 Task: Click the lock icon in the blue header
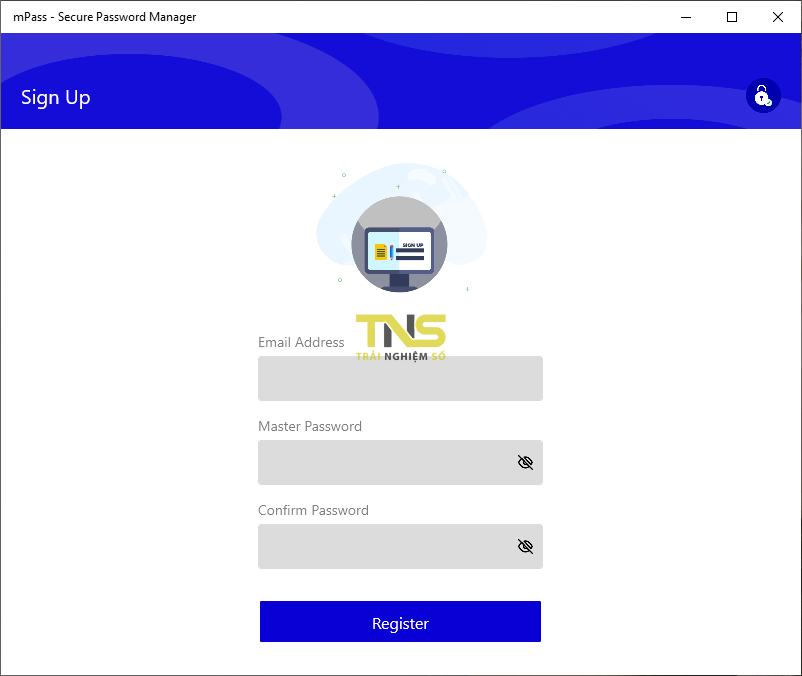pyautogui.click(x=763, y=95)
